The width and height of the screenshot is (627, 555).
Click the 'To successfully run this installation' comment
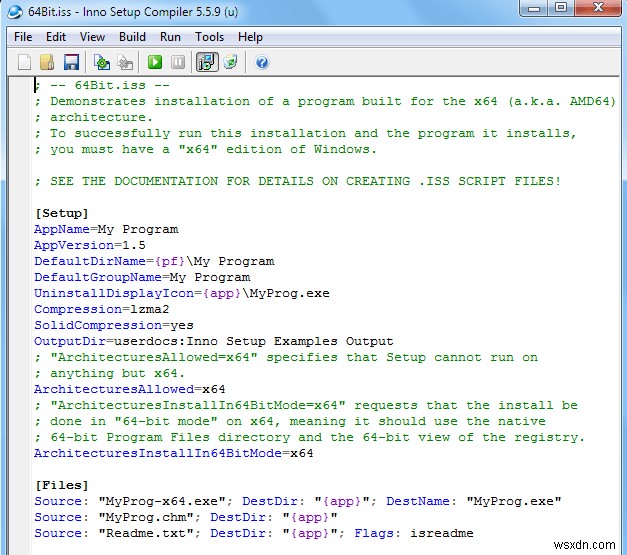(306, 134)
